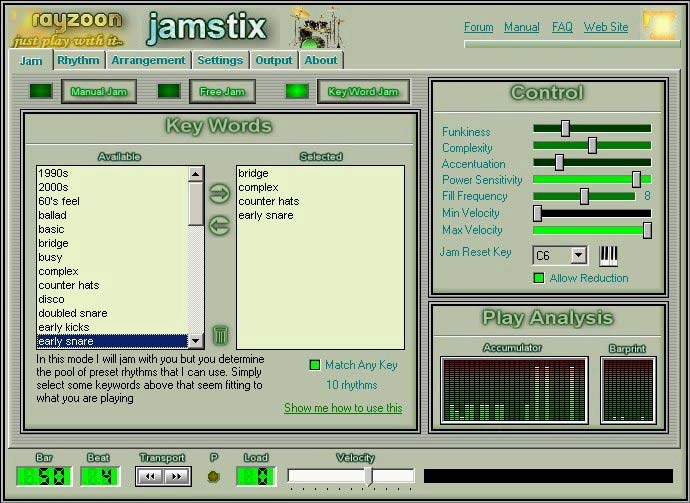
Task: Open the Settings tab
Action: [x=220, y=60]
